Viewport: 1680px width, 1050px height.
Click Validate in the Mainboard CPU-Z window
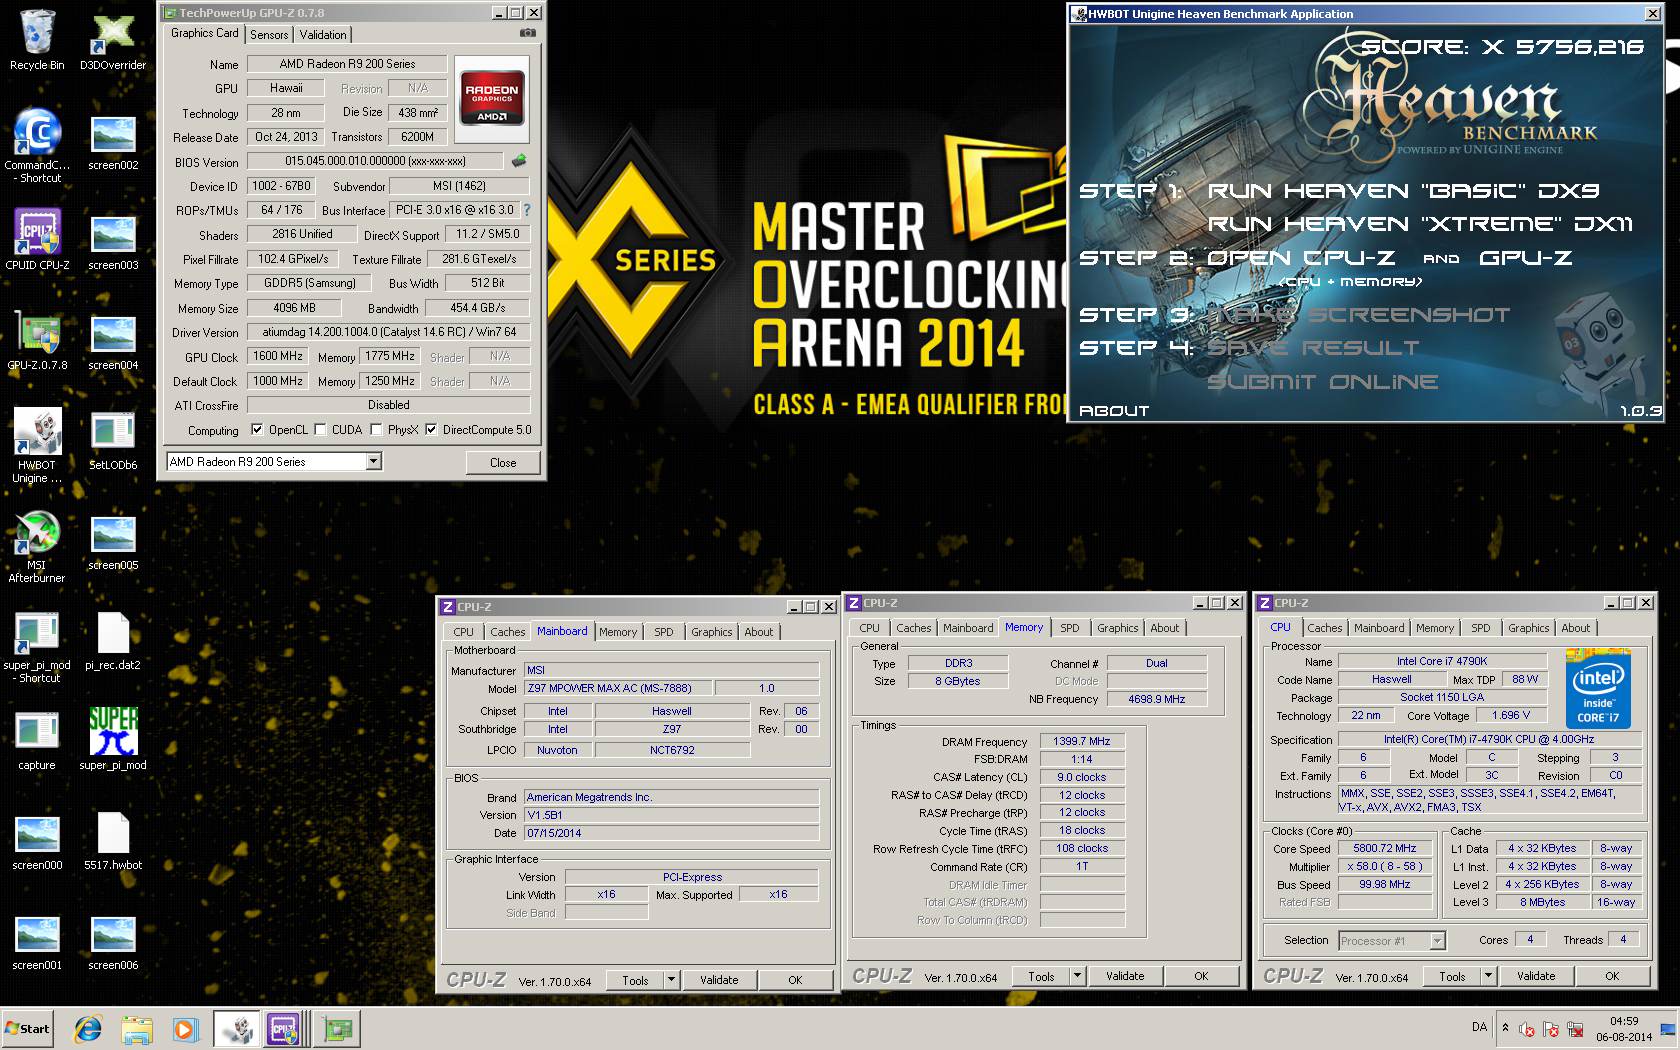(x=718, y=980)
